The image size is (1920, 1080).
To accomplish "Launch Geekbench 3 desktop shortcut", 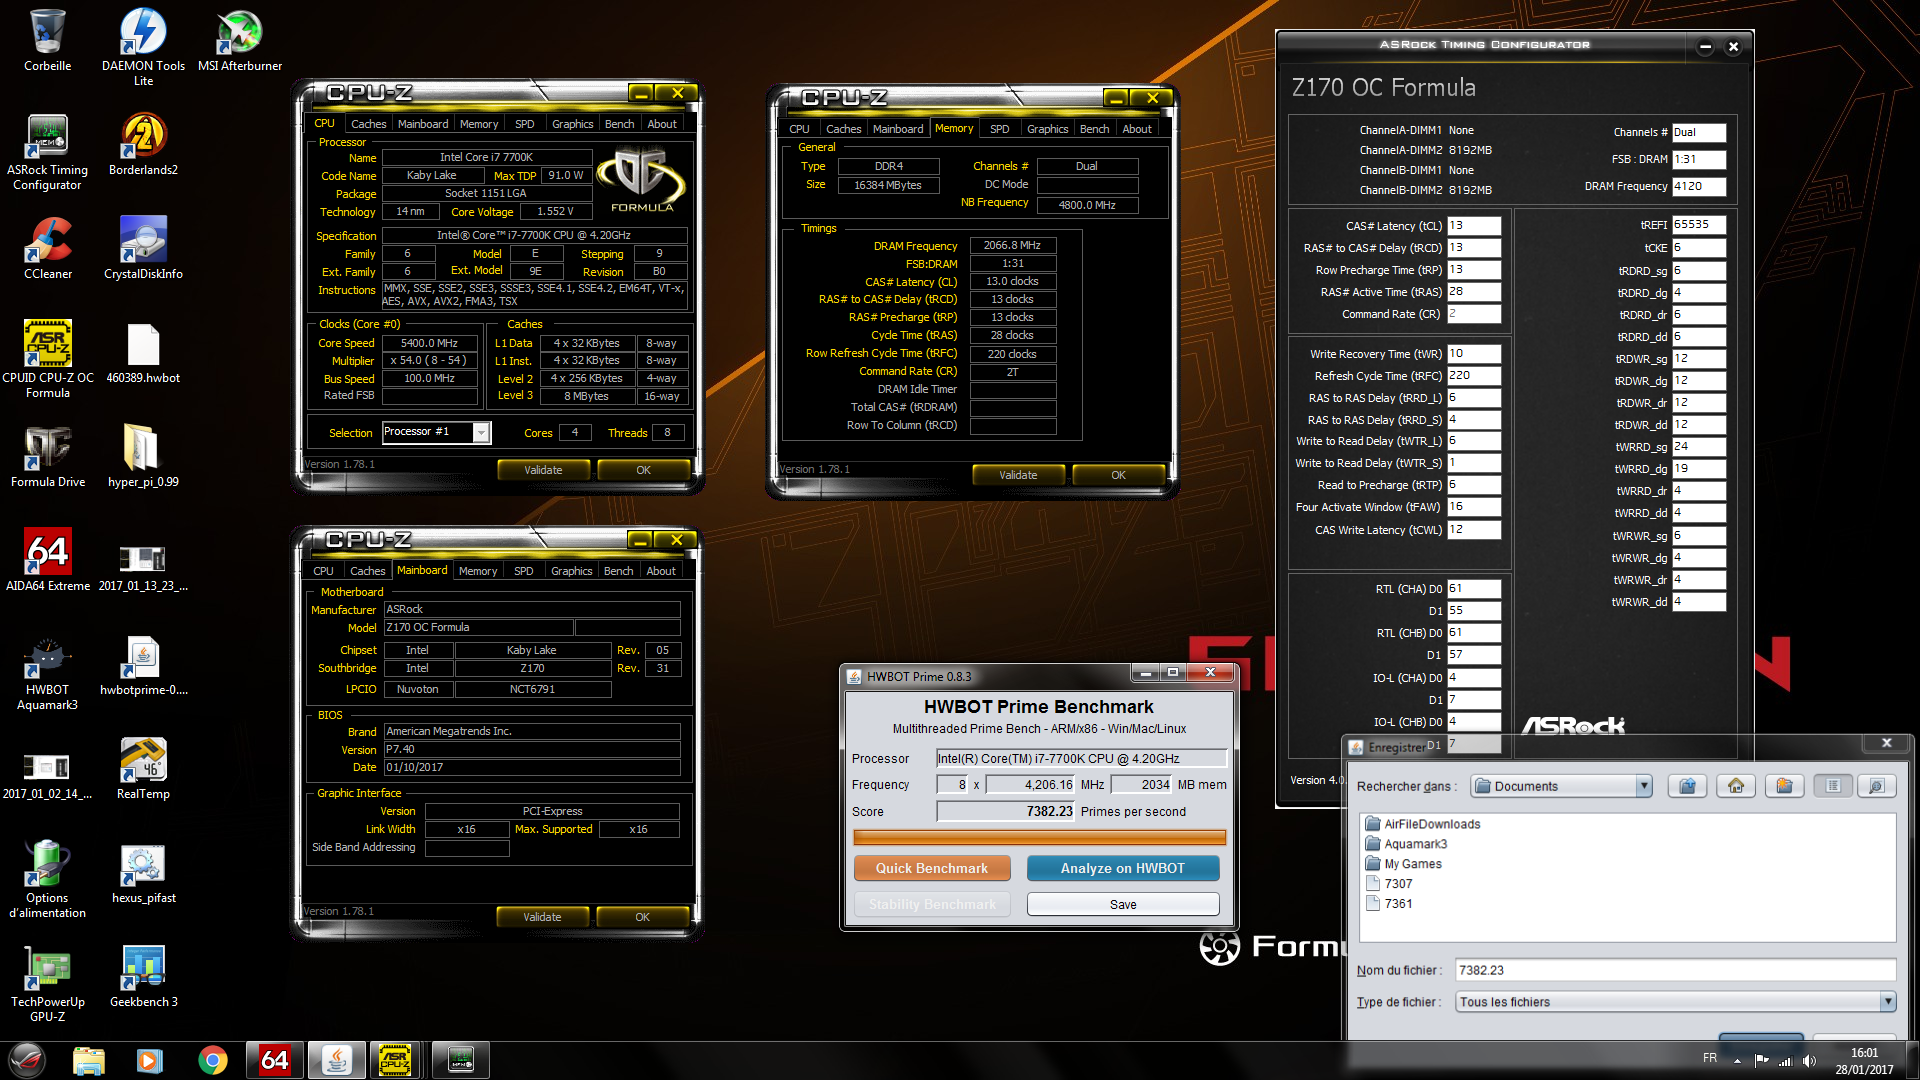I will 143,977.
